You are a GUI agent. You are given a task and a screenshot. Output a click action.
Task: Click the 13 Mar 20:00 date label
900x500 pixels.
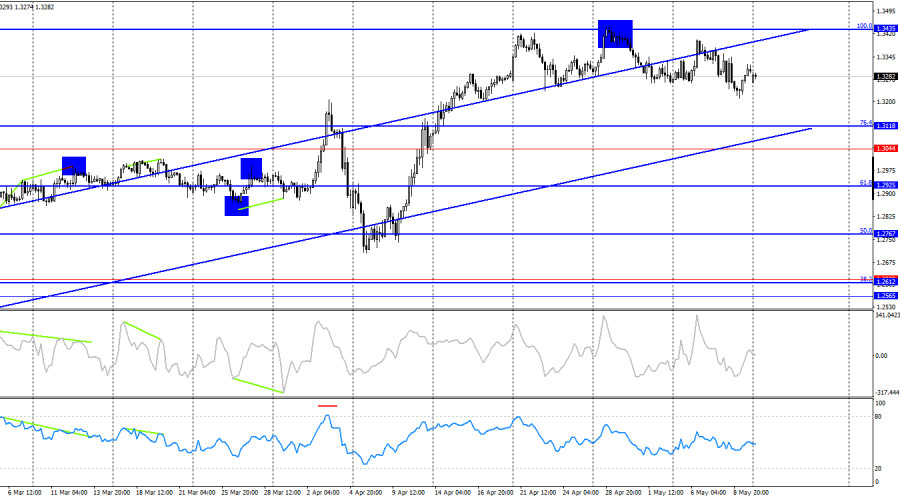tap(111, 493)
